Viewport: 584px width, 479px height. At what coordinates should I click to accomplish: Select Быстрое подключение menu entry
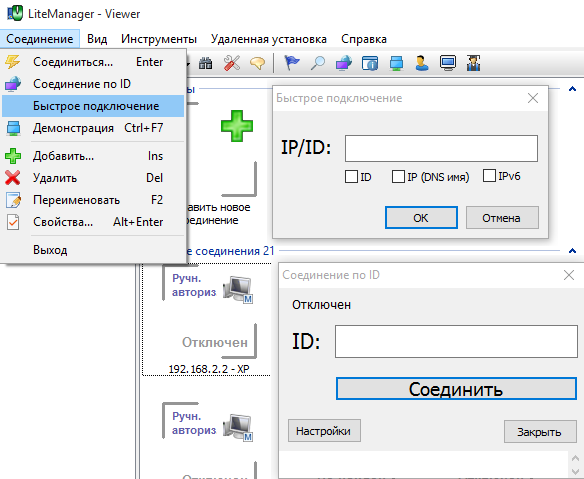coord(93,106)
